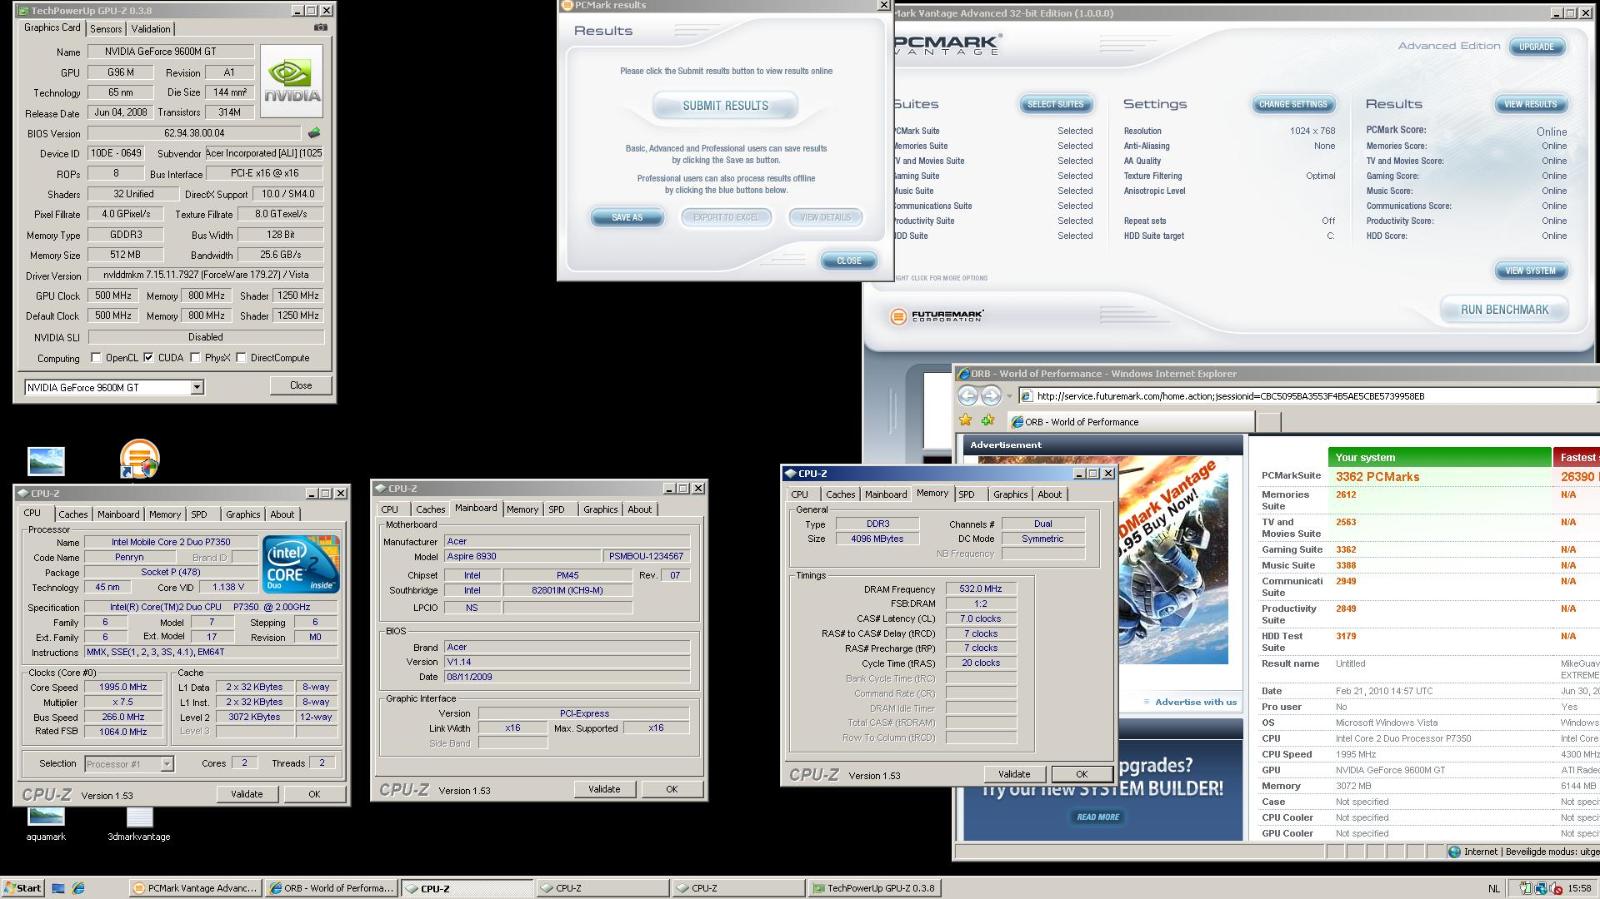Click the VIEW SYSTEM button in PCMark
Viewport: 1600px width, 899px height.
[1531, 271]
